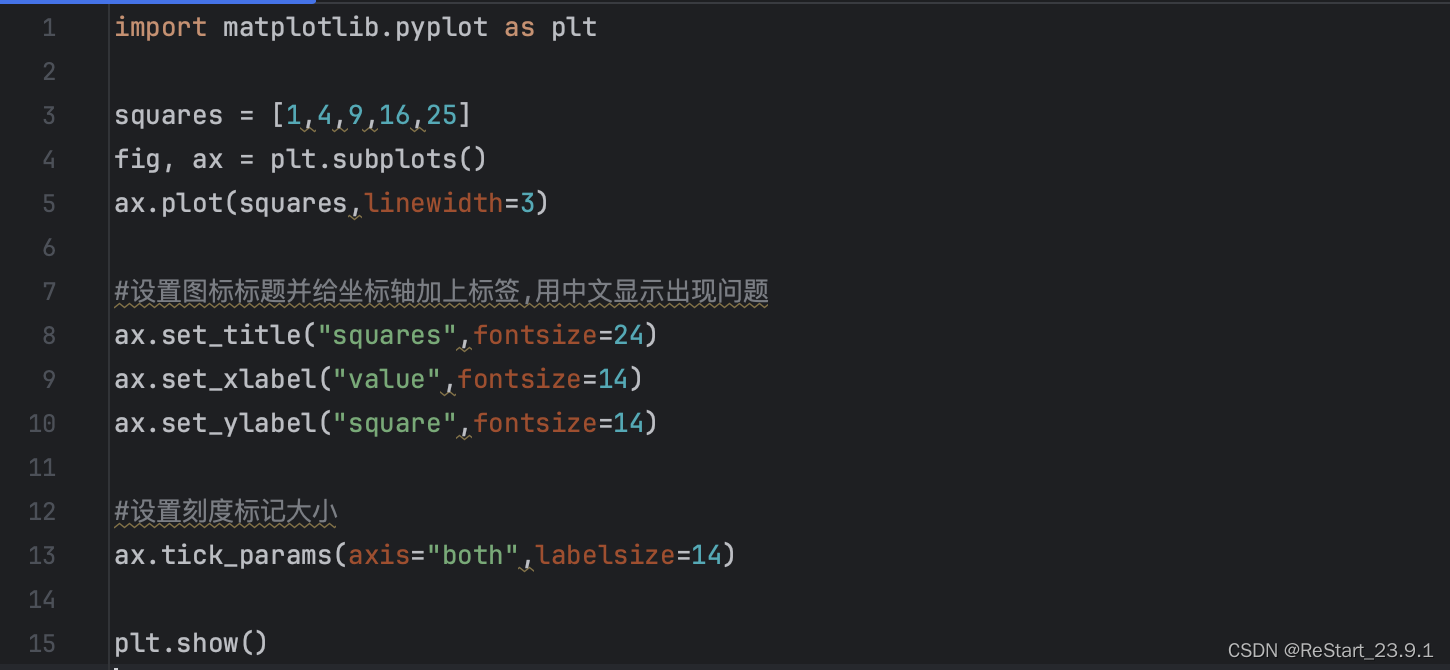Click line number 8 in the gutter
The height and width of the screenshot is (670, 1450).
(49, 335)
